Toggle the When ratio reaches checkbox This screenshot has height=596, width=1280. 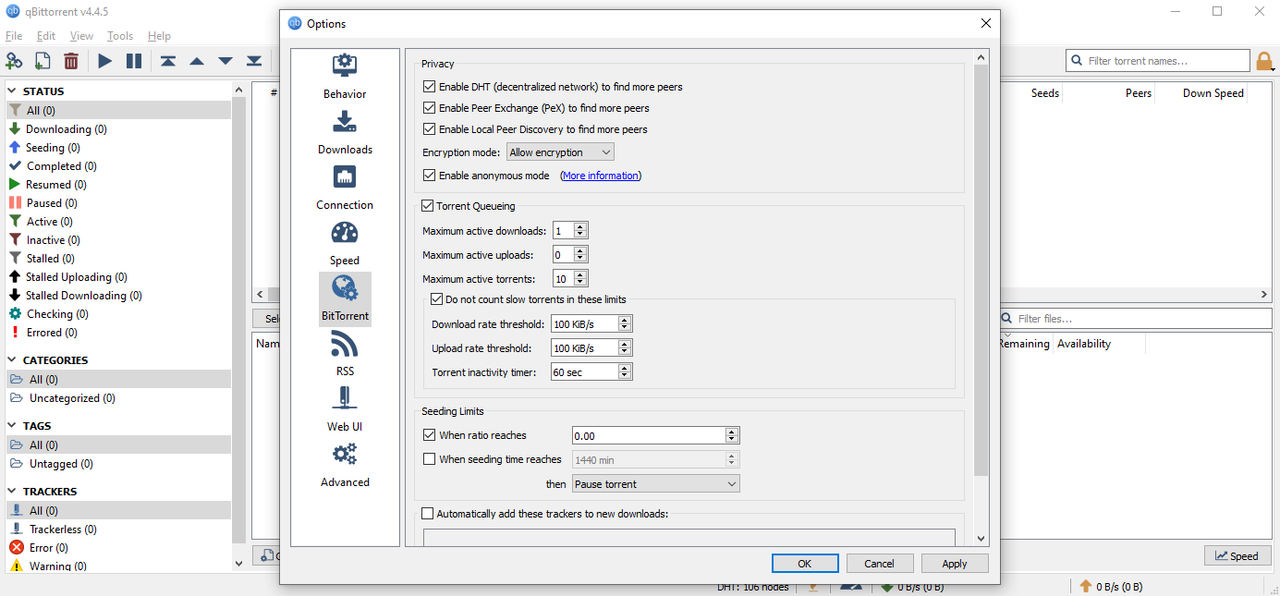click(x=430, y=435)
